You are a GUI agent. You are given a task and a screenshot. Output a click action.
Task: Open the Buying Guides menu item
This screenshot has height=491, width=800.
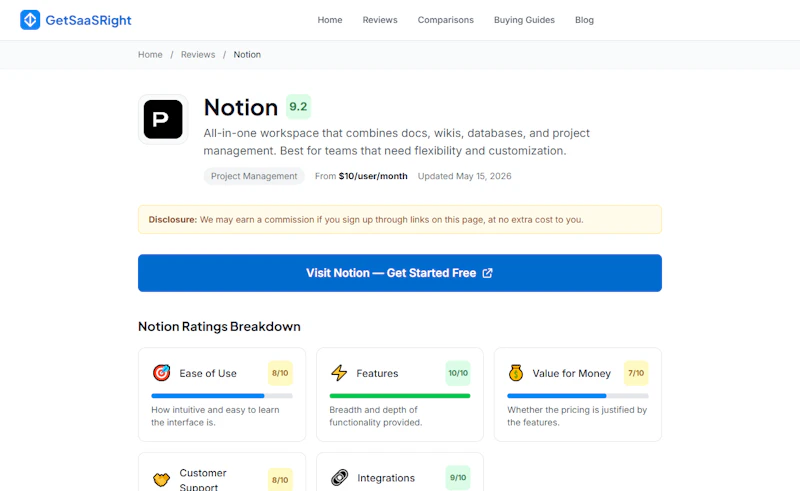[524, 20]
